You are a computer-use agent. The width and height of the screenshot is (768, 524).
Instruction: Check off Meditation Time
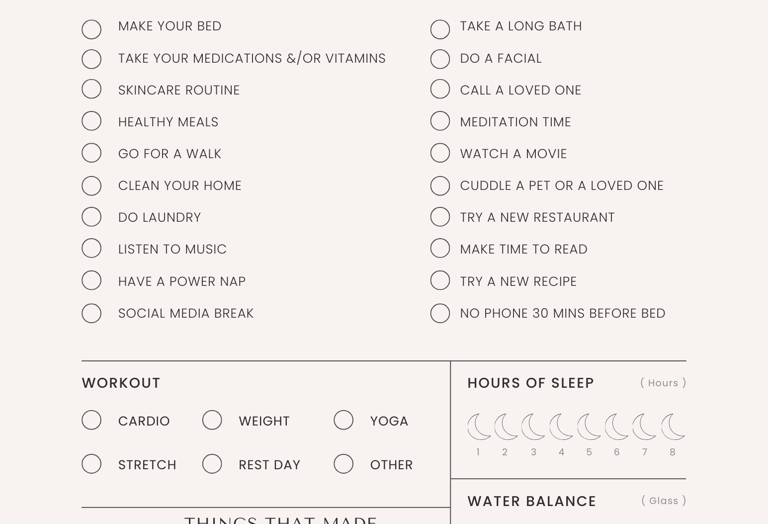click(440, 121)
